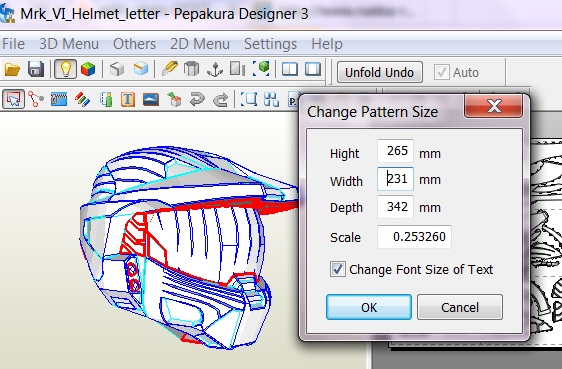Click the colored pencils edge color icon

click(82, 99)
